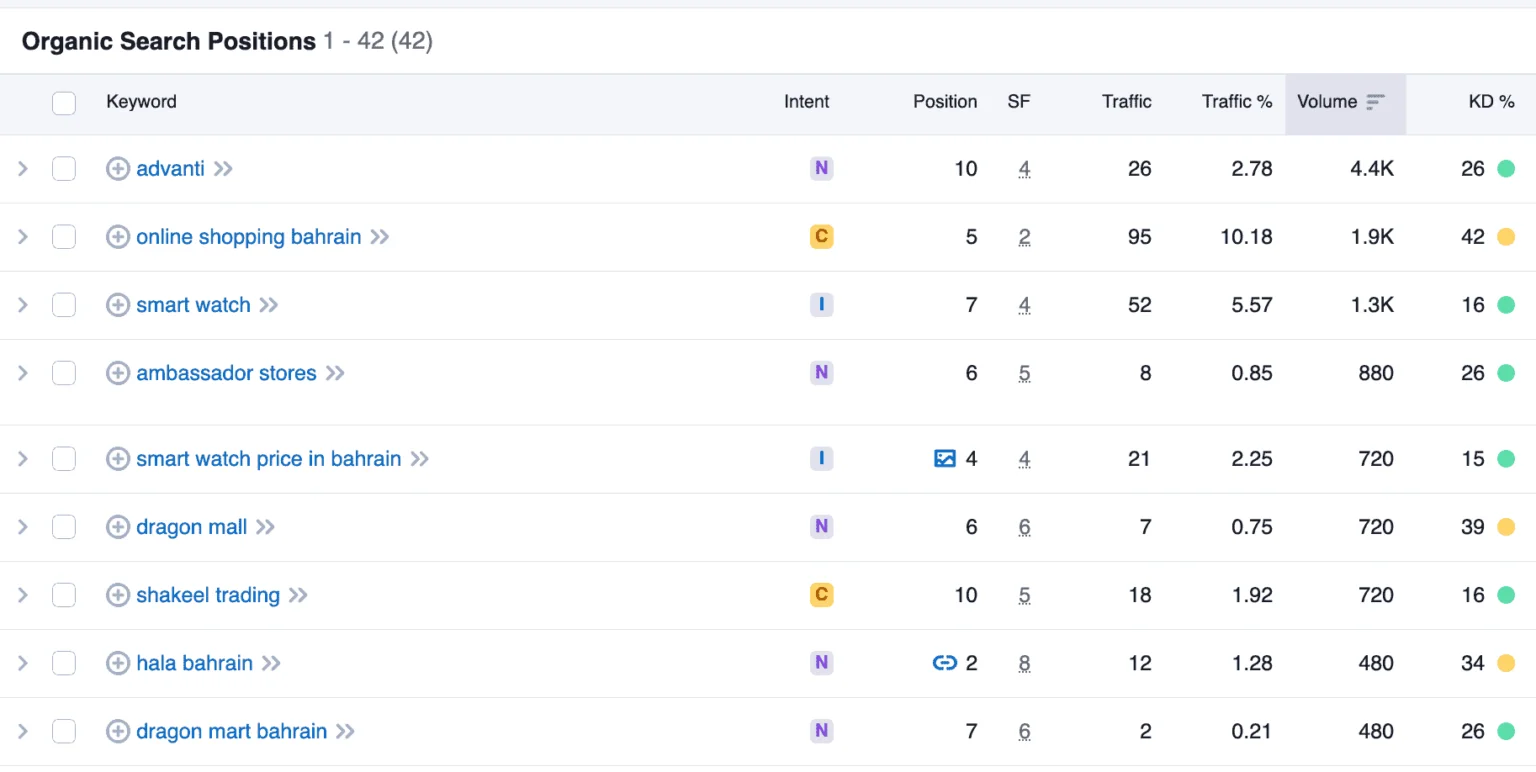Expand the advanti row details
This screenshot has width=1536, height=772.
23,169
